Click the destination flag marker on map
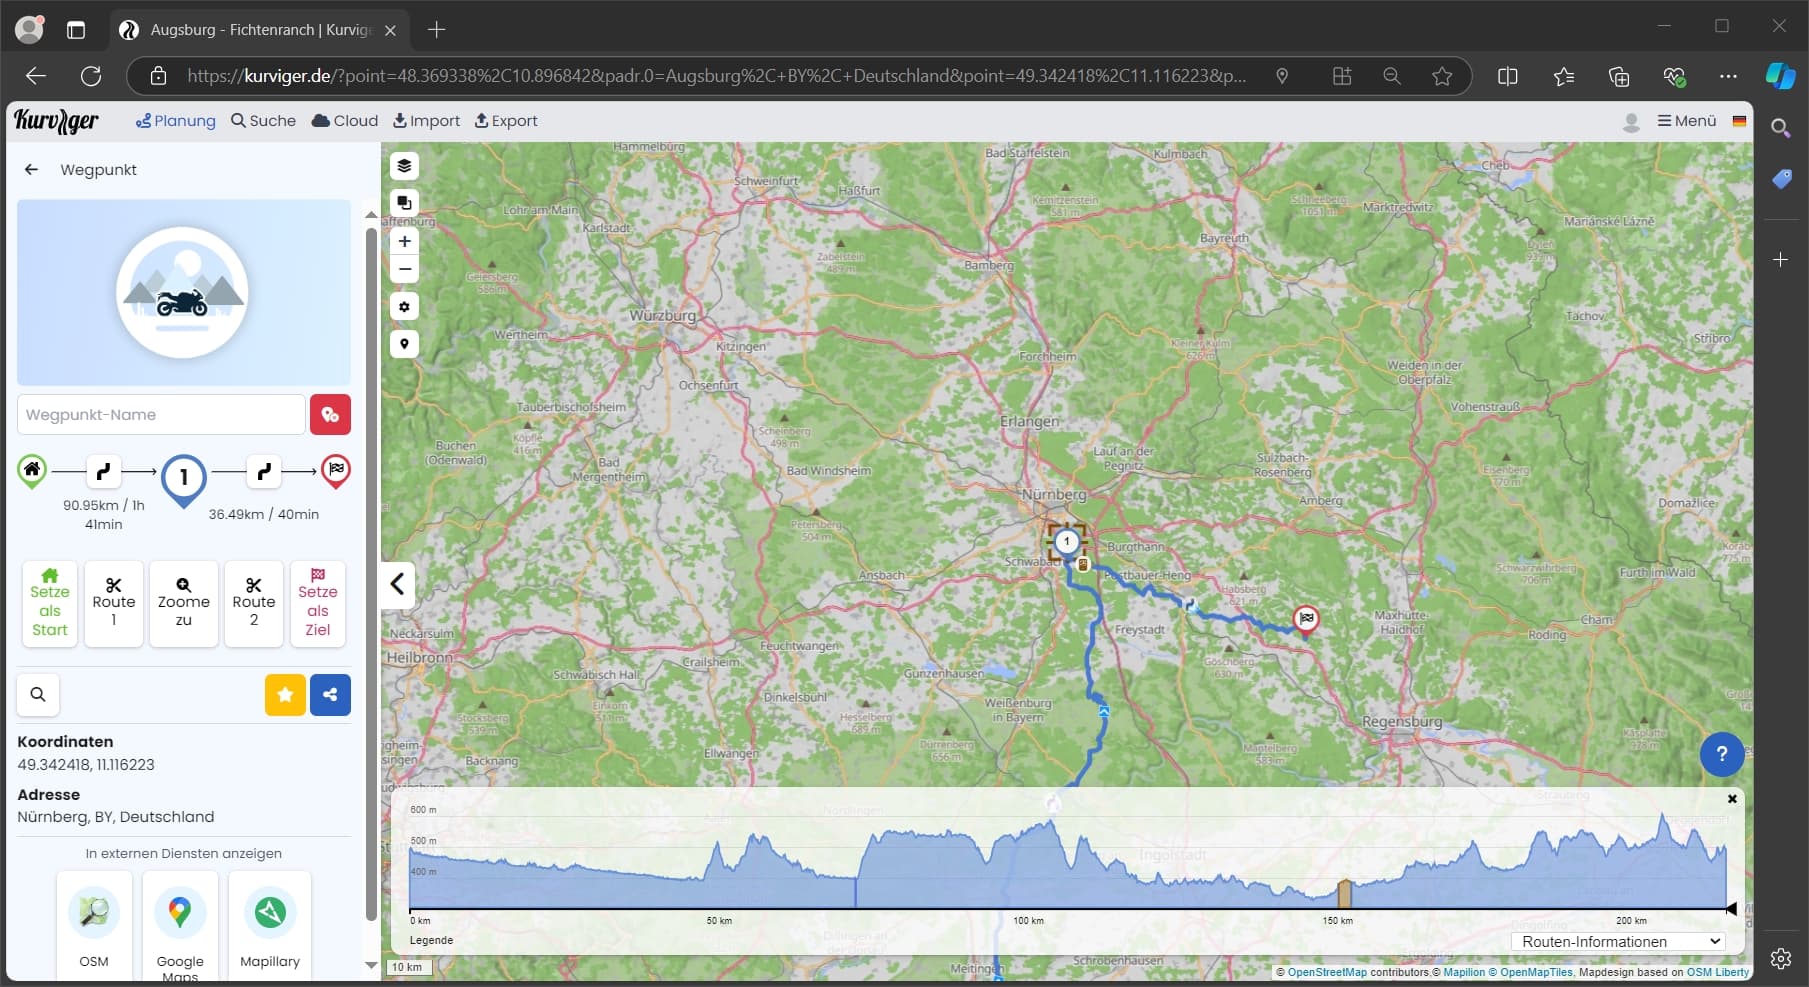The width and height of the screenshot is (1809, 987). (1305, 620)
